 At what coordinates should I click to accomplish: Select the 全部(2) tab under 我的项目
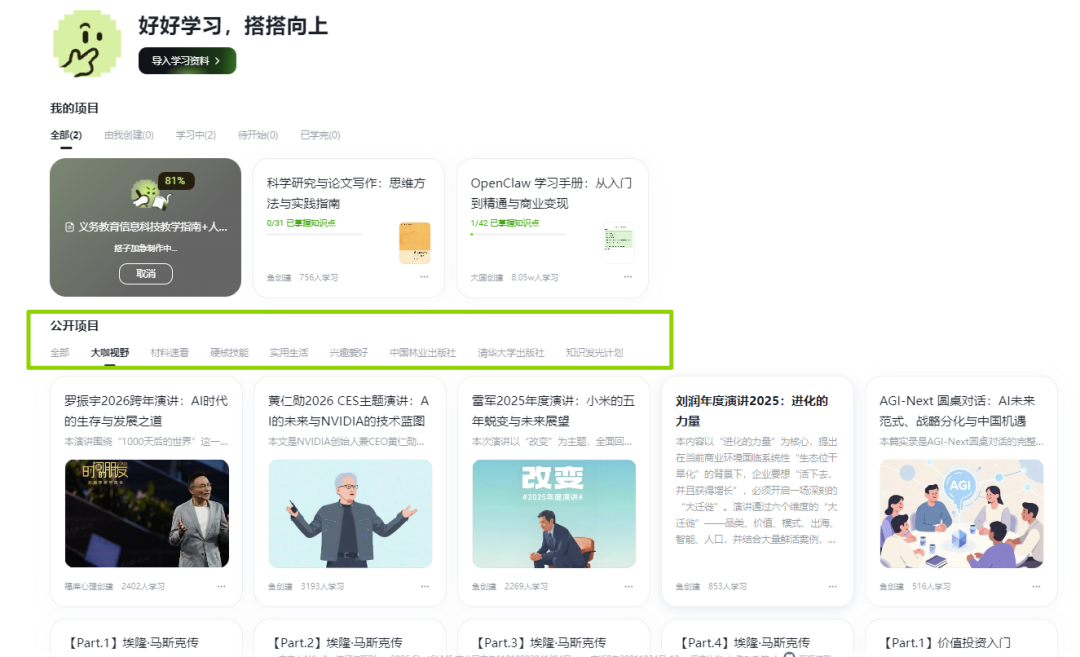pyautogui.click(x=66, y=135)
